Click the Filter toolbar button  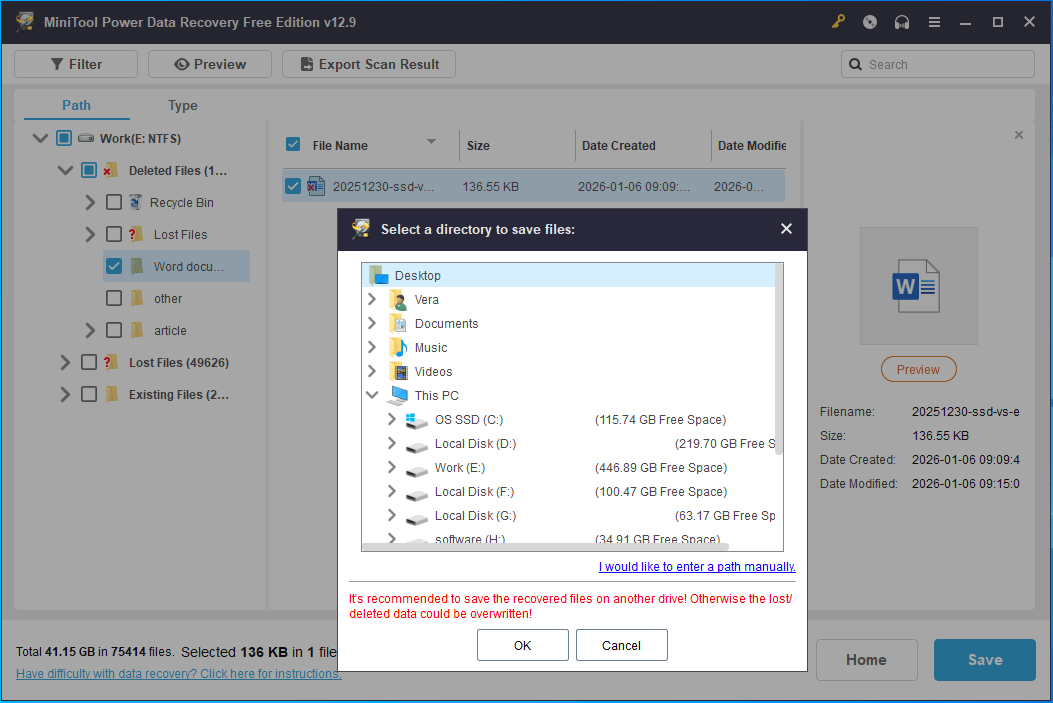[x=76, y=64]
